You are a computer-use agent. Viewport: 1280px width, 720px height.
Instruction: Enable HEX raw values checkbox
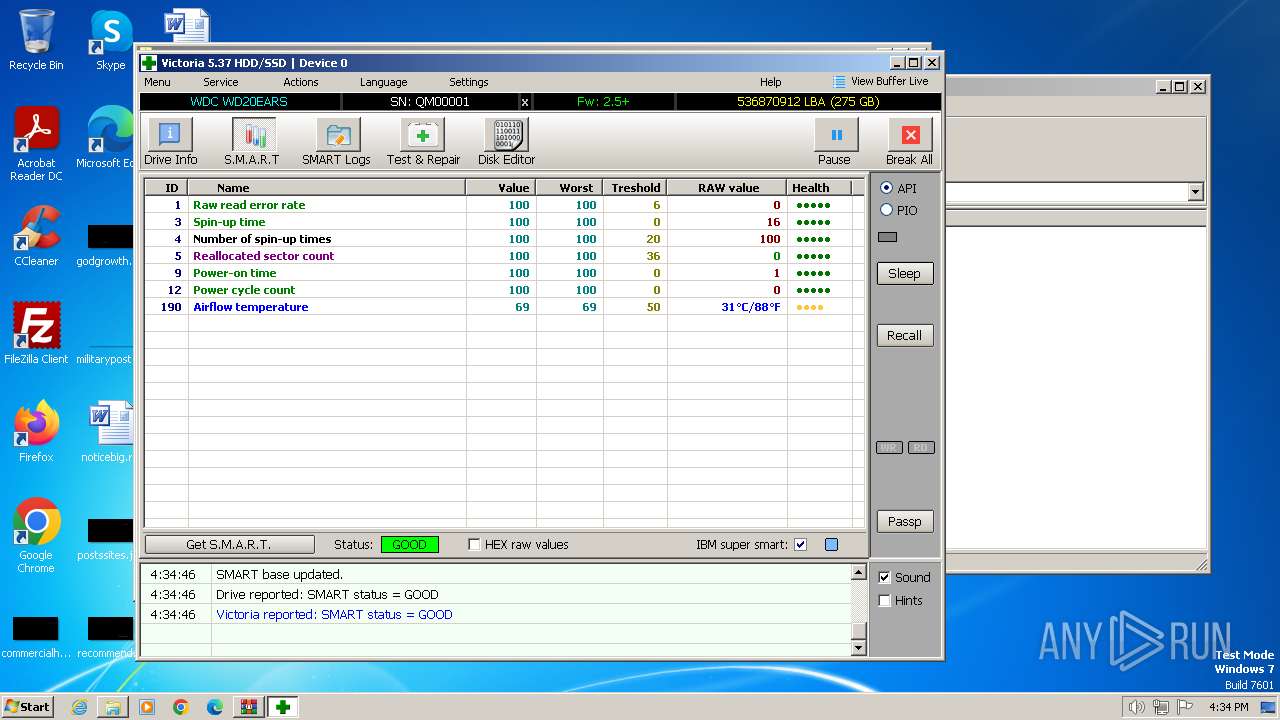[x=475, y=545]
